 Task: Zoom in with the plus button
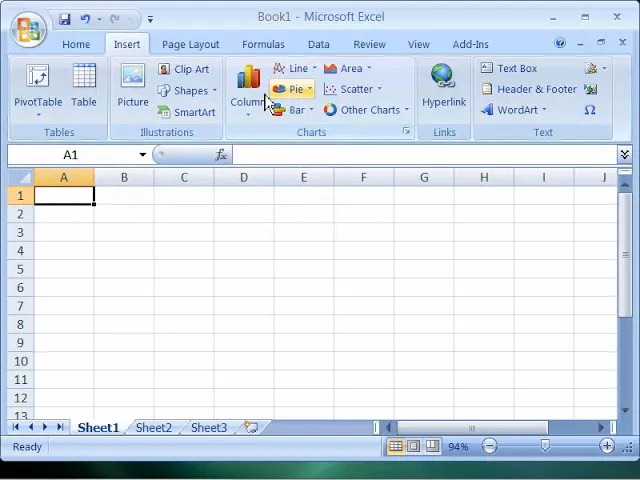point(607,446)
